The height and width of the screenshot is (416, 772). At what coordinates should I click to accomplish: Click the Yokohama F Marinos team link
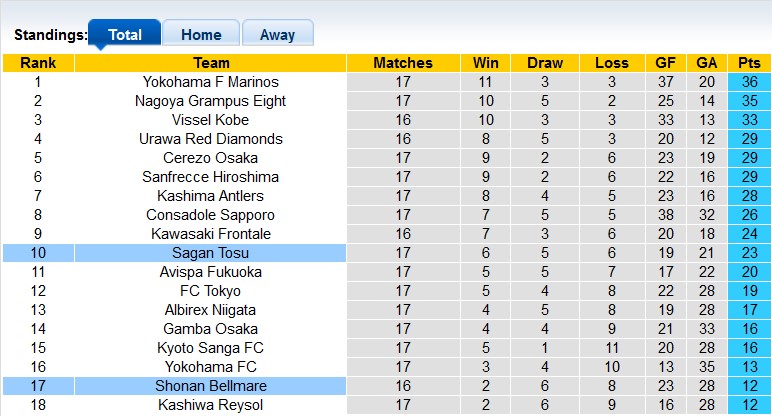pyautogui.click(x=211, y=82)
